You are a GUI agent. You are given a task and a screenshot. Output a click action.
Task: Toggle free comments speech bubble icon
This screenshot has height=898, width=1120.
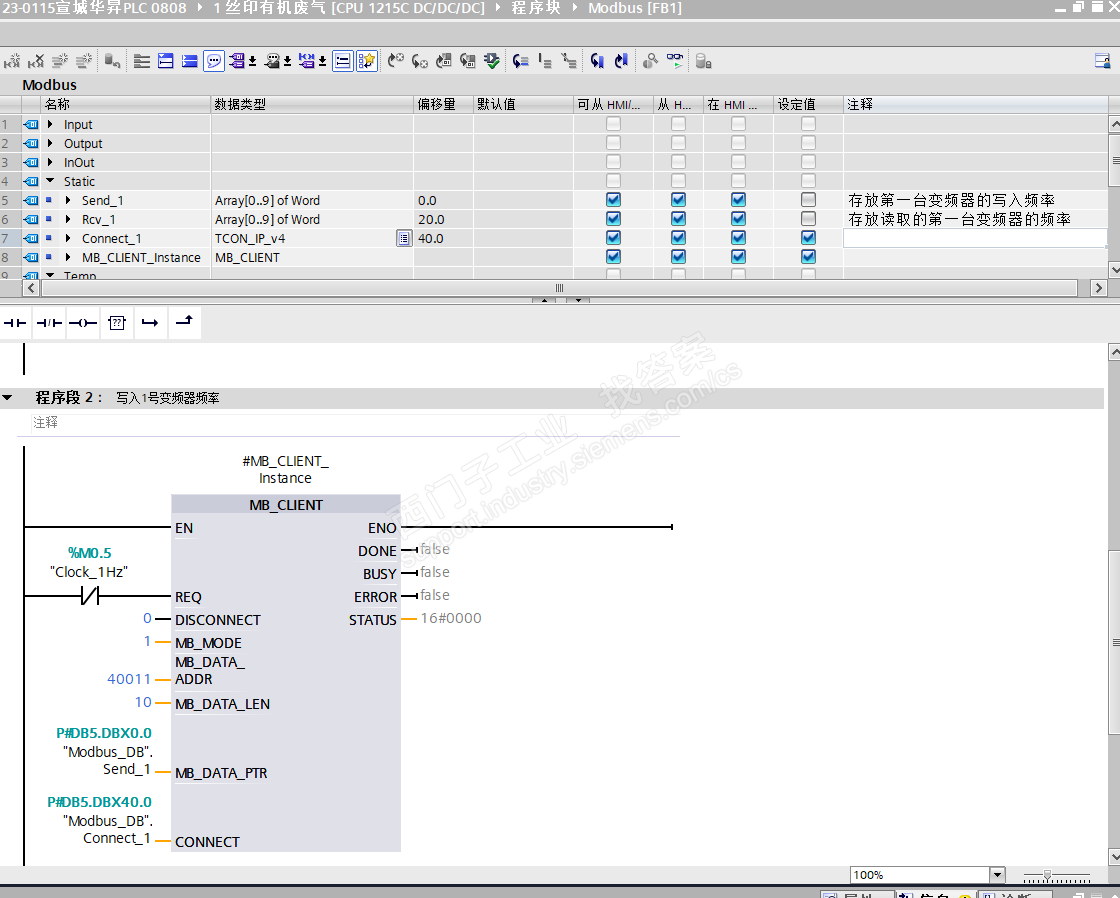point(214,61)
